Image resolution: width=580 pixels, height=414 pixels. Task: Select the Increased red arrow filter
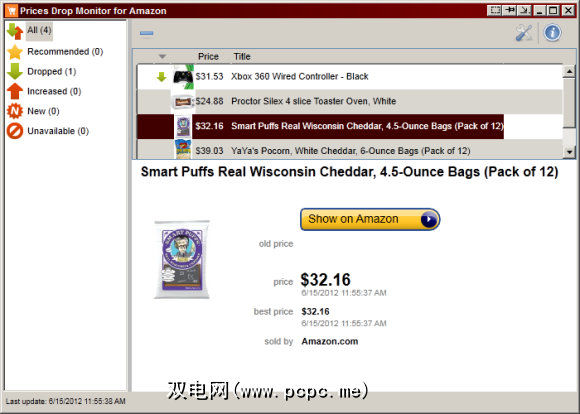tap(44, 91)
